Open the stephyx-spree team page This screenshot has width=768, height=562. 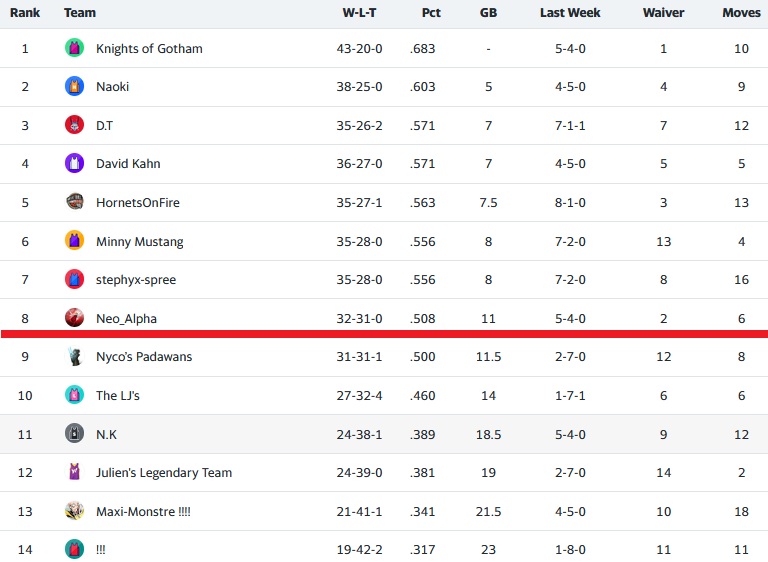136,280
